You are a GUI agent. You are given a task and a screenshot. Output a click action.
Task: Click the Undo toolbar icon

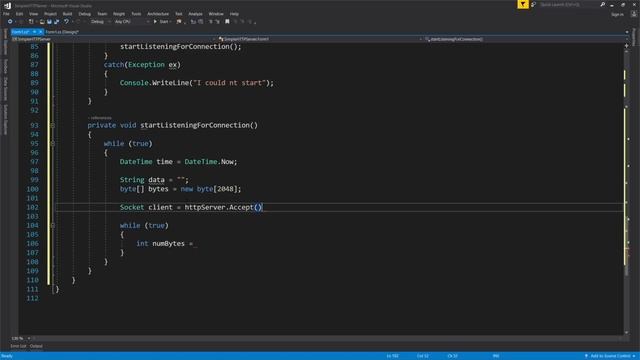(66, 22)
